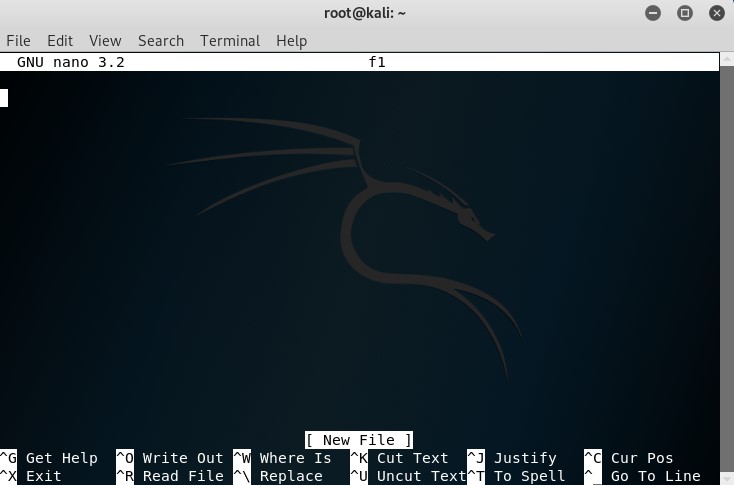Open the Help menu
This screenshot has height=485, width=734.
click(292, 41)
